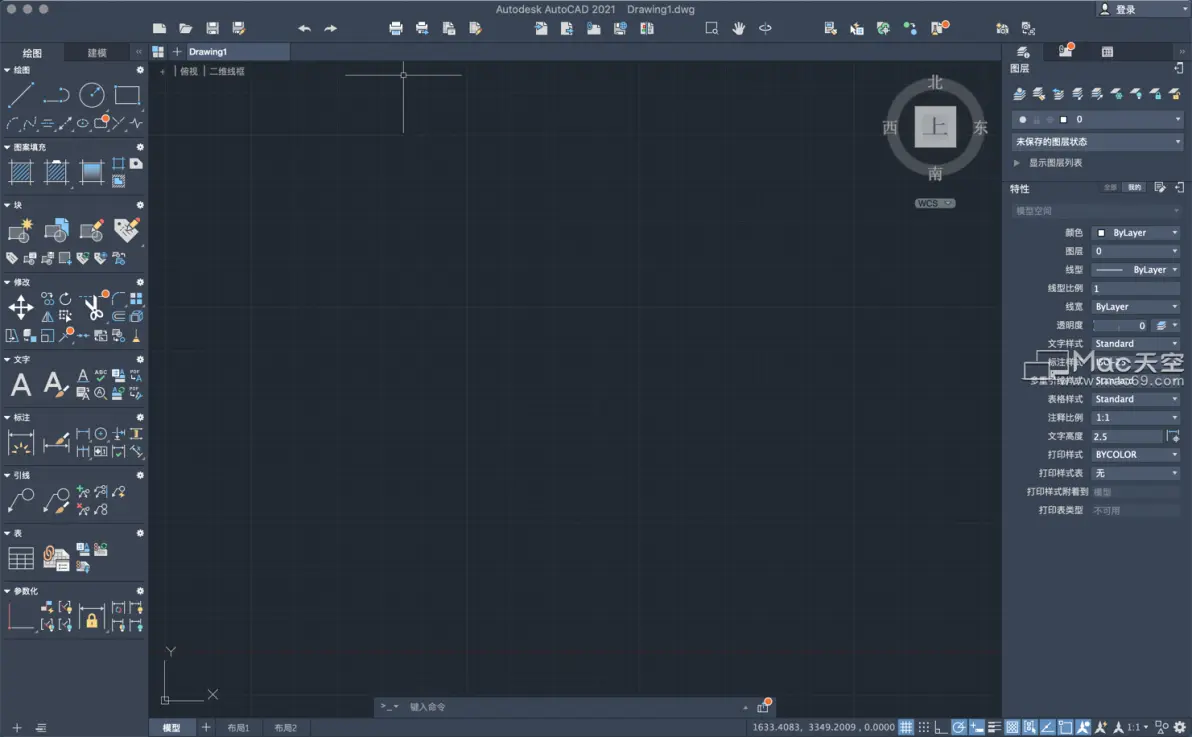Select the Move tool
The width and height of the screenshot is (1192, 737).
[21, 308]
